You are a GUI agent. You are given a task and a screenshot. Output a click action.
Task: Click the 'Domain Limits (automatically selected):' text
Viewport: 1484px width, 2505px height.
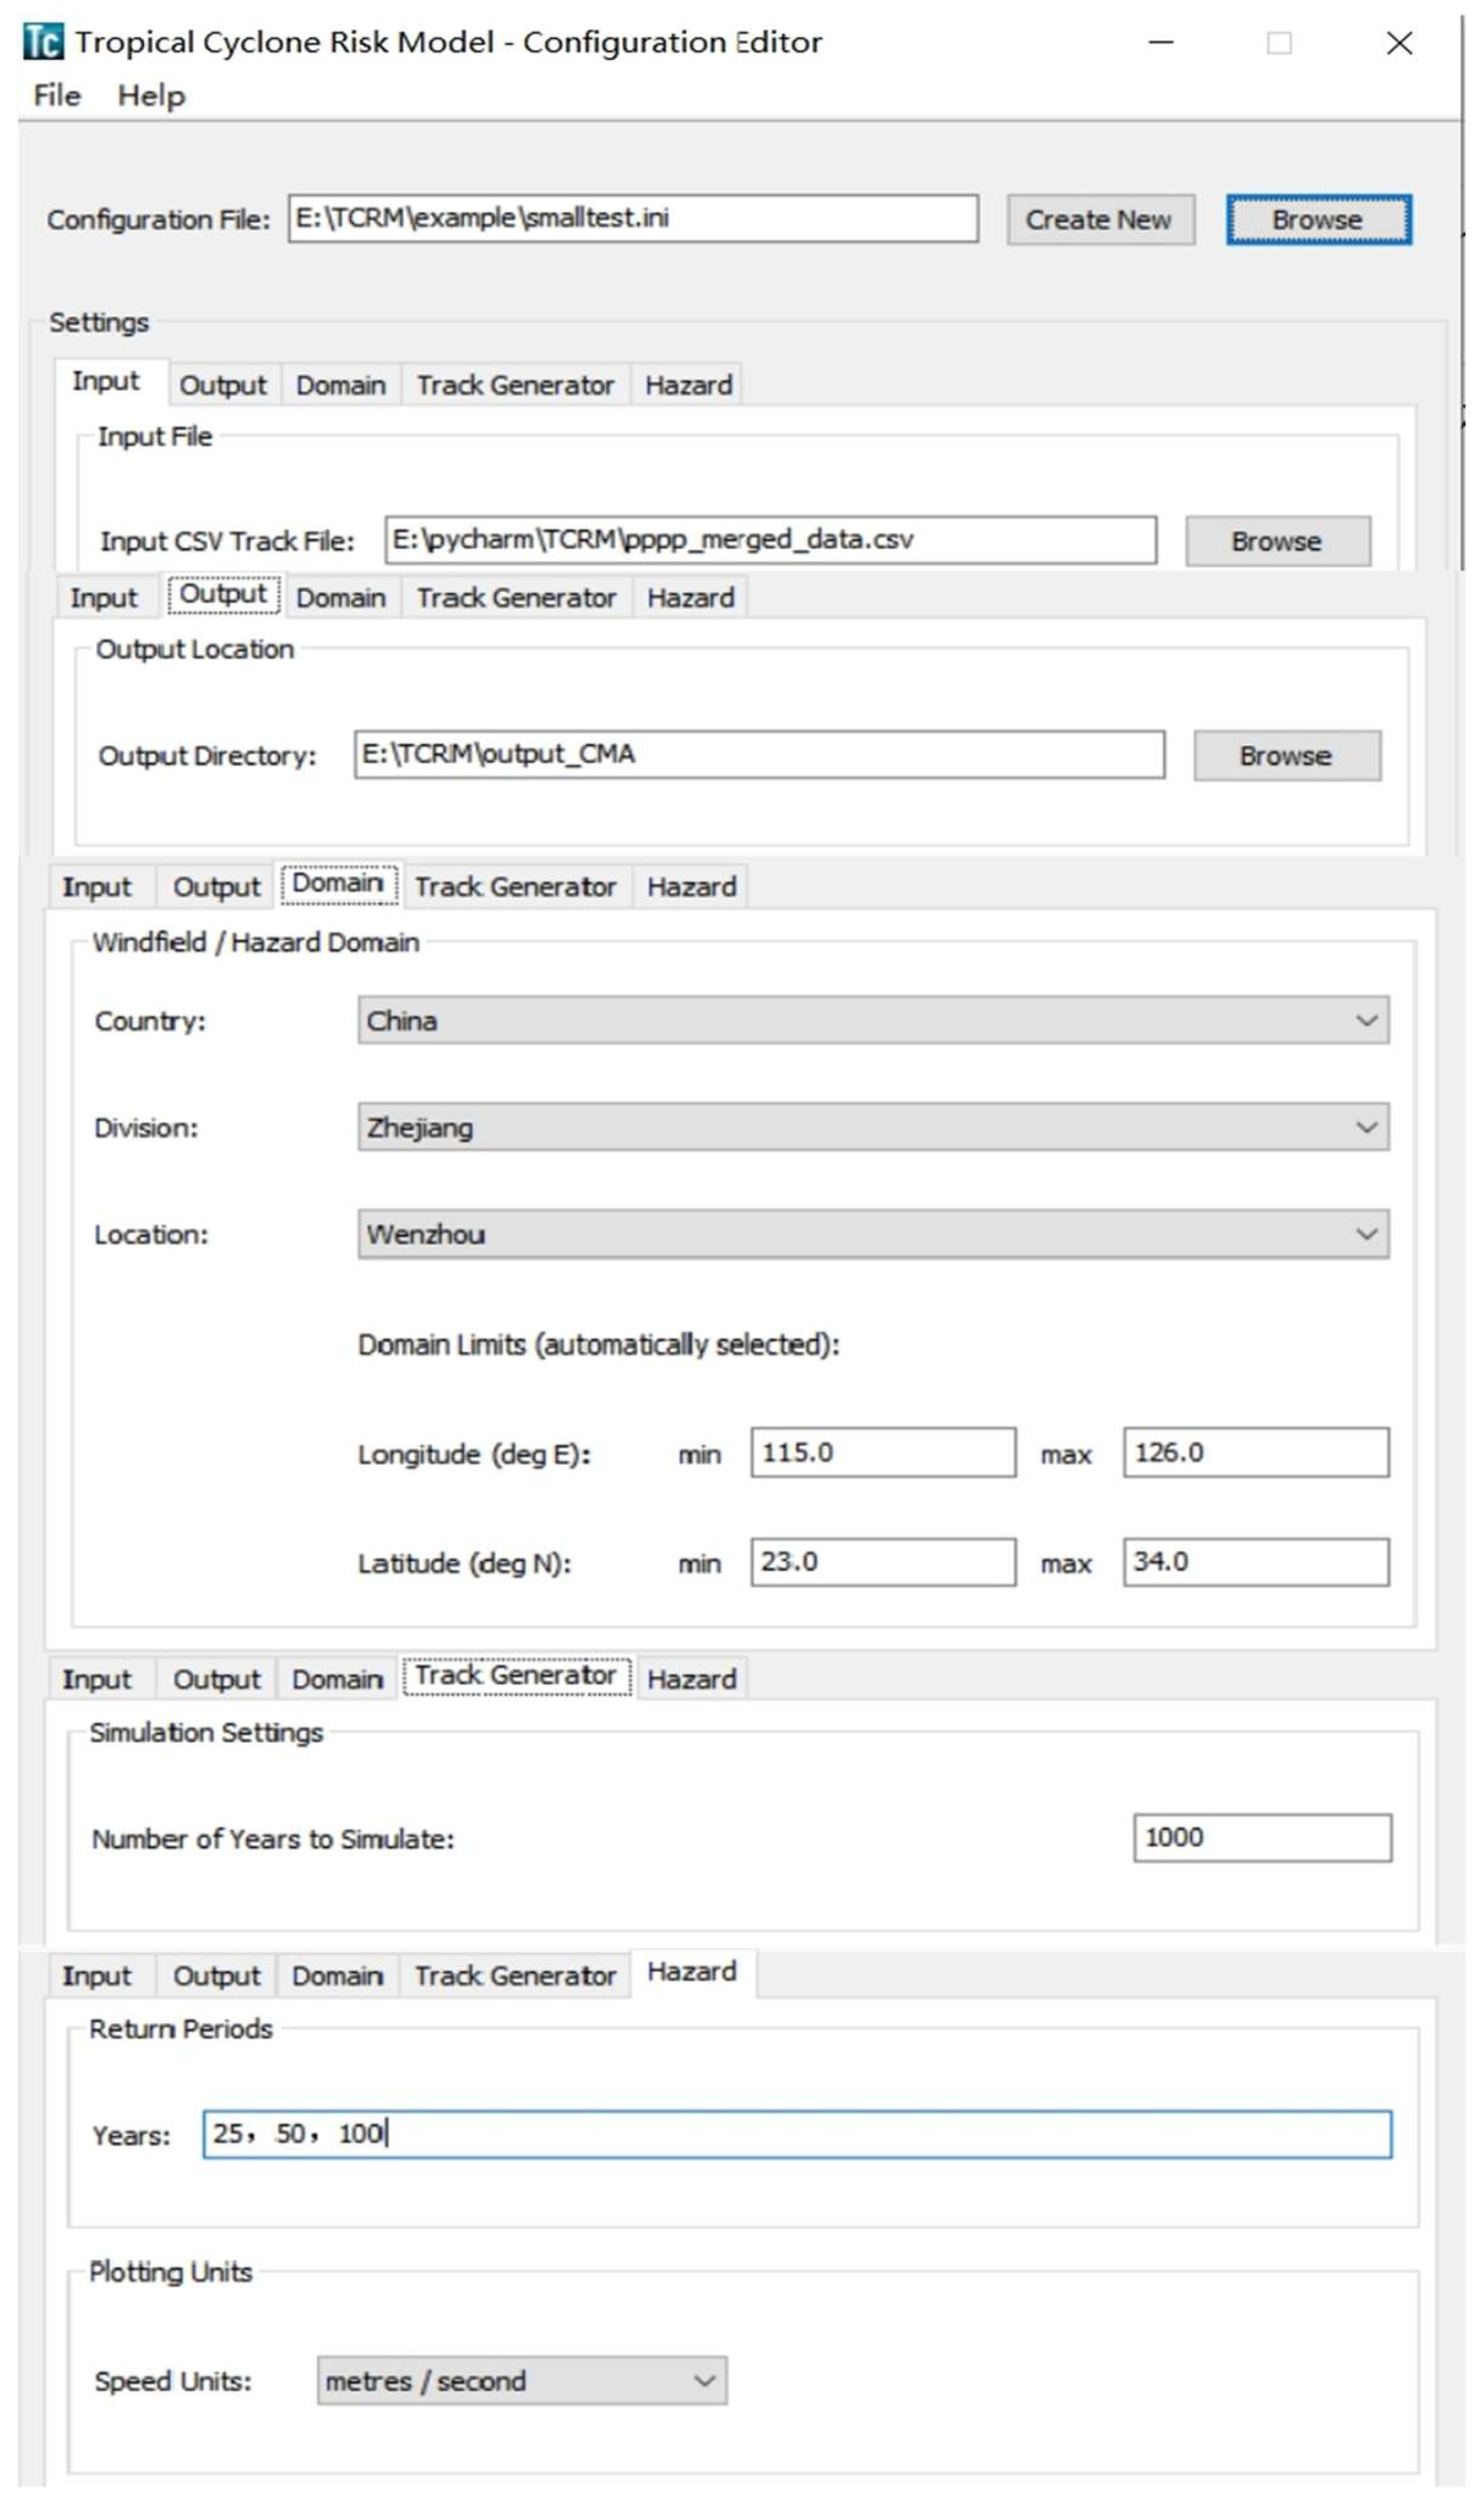coord(599,1344)
